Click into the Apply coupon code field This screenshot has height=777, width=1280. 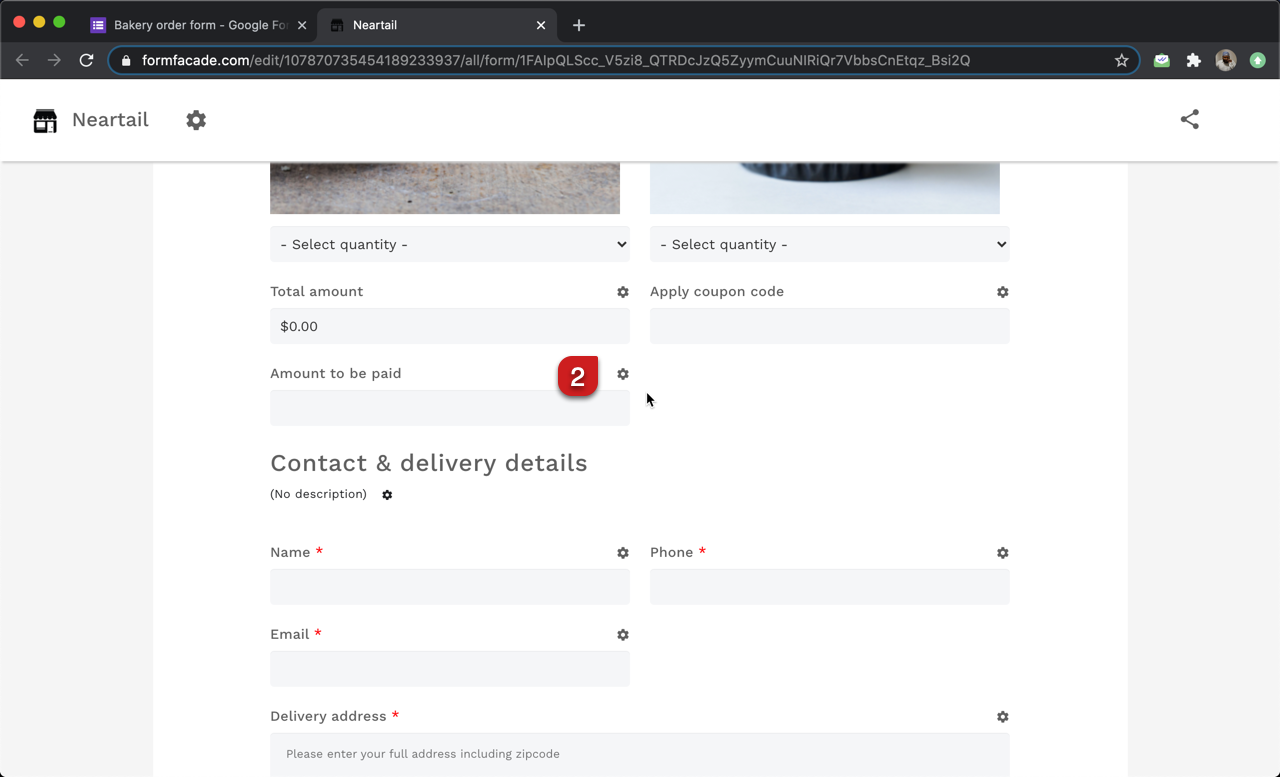click(830, 327)
